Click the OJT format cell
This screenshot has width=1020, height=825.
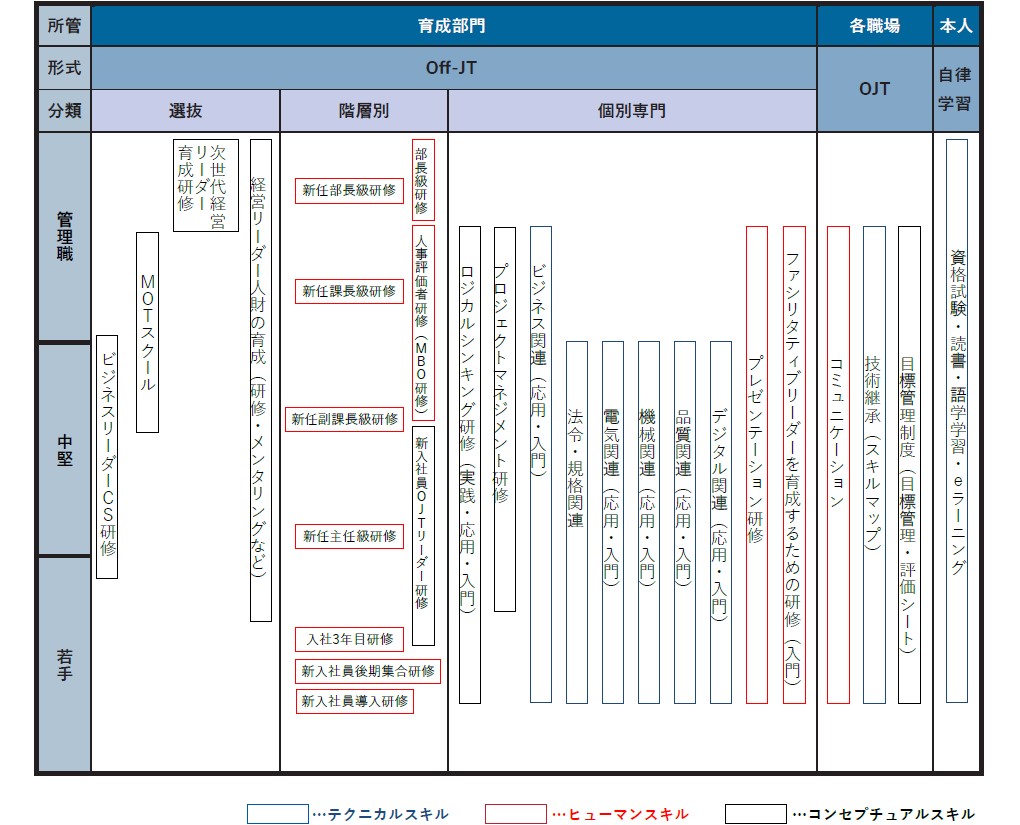click(874, 89)
